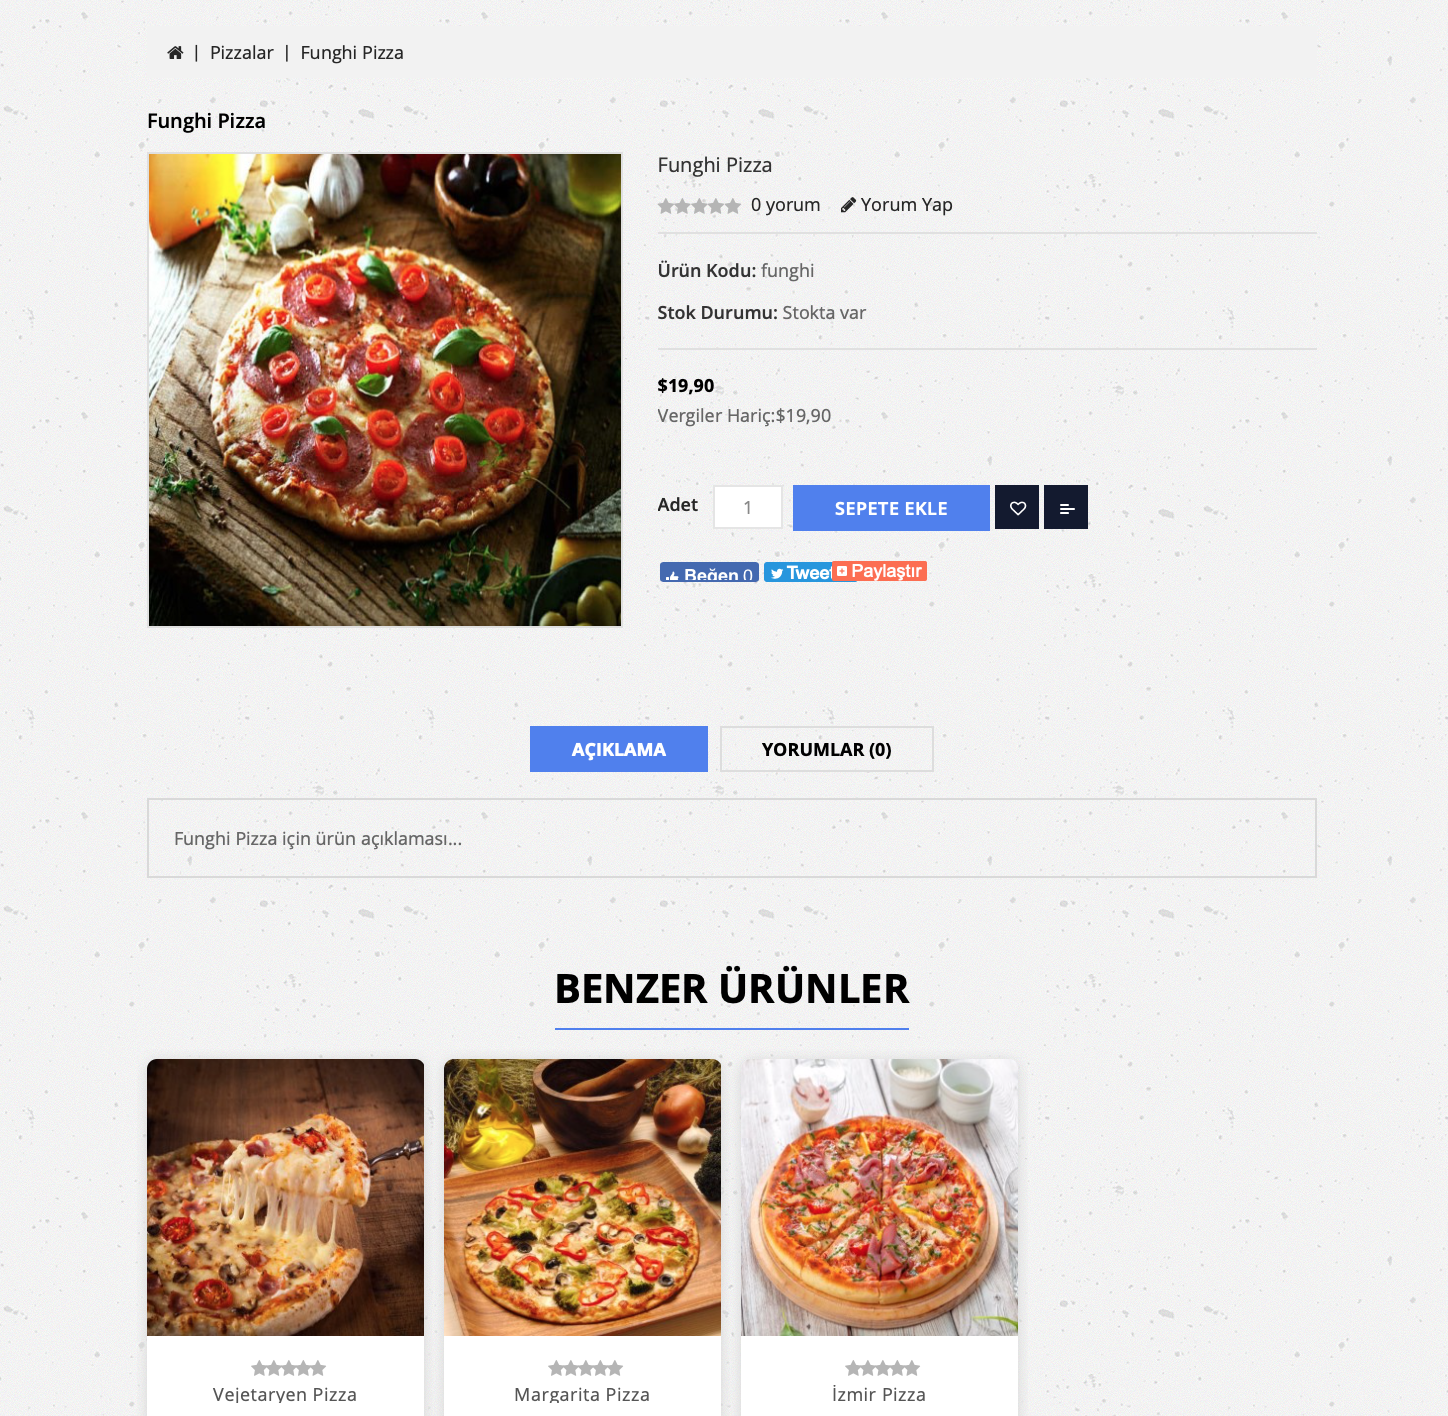The width and height of the screenshot is (1448, 1416).
Task: Click star rating of Vejetaryen Pizza
Action: coord(288,1368)
